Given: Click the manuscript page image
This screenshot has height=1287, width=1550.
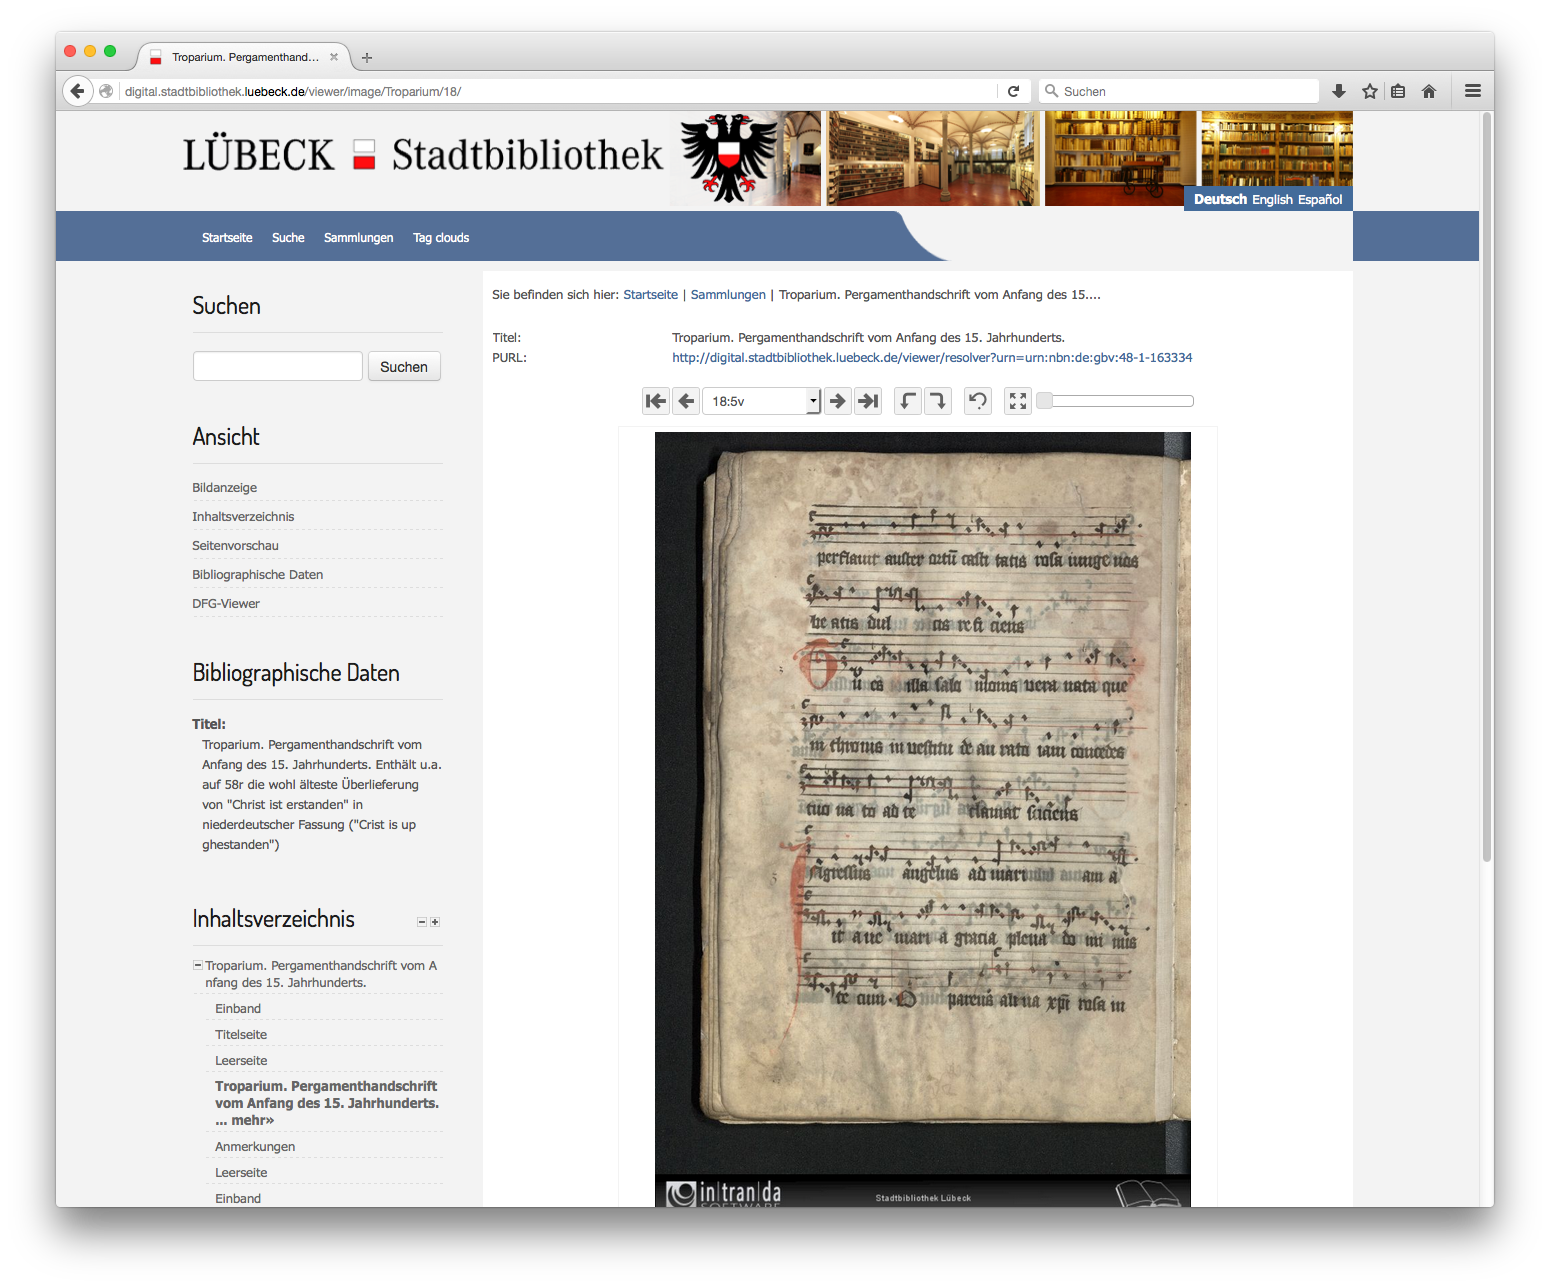Looking at the screenshot, I should pyautogui.click(x=922, y=818).
